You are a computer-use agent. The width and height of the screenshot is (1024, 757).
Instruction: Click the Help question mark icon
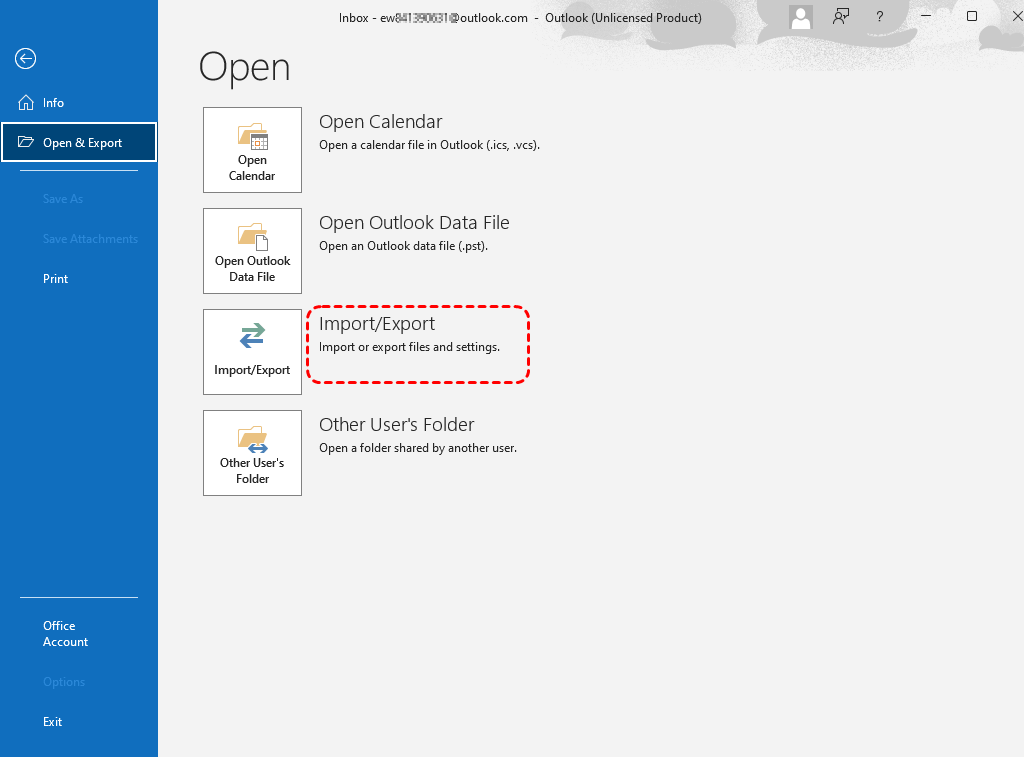(880, 18)
